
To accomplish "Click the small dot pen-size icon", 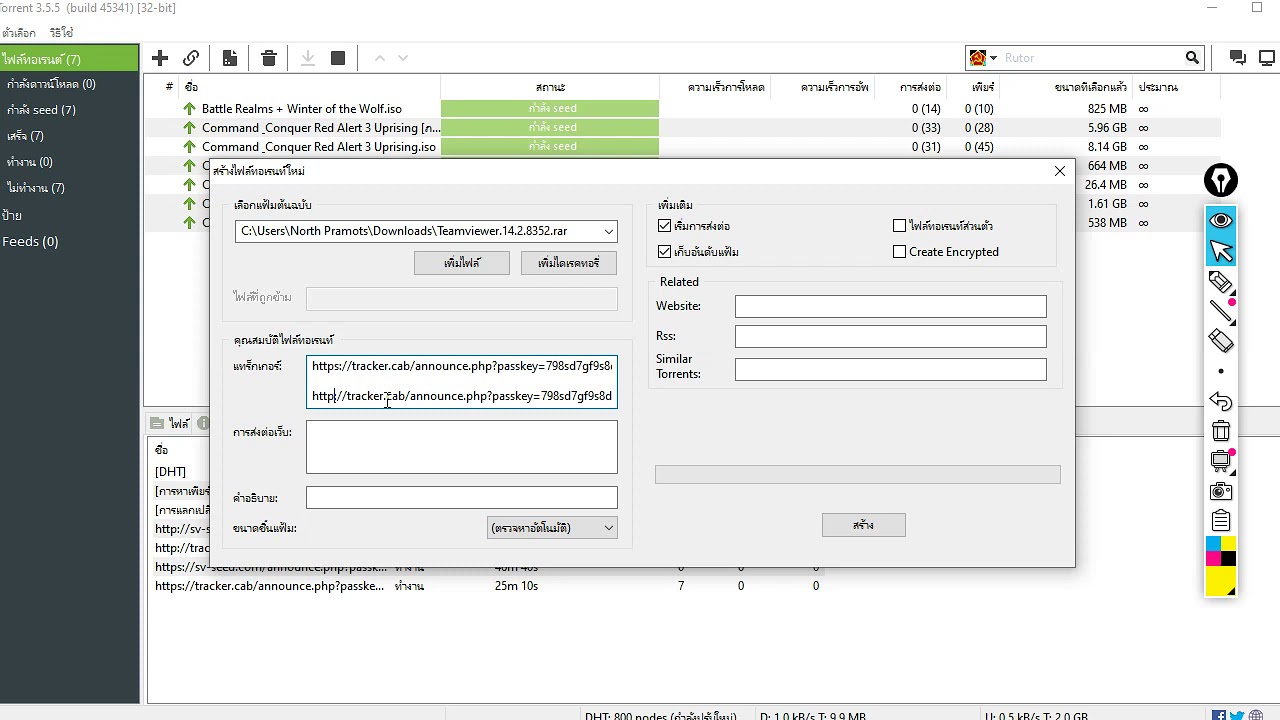I will 1221,371.
